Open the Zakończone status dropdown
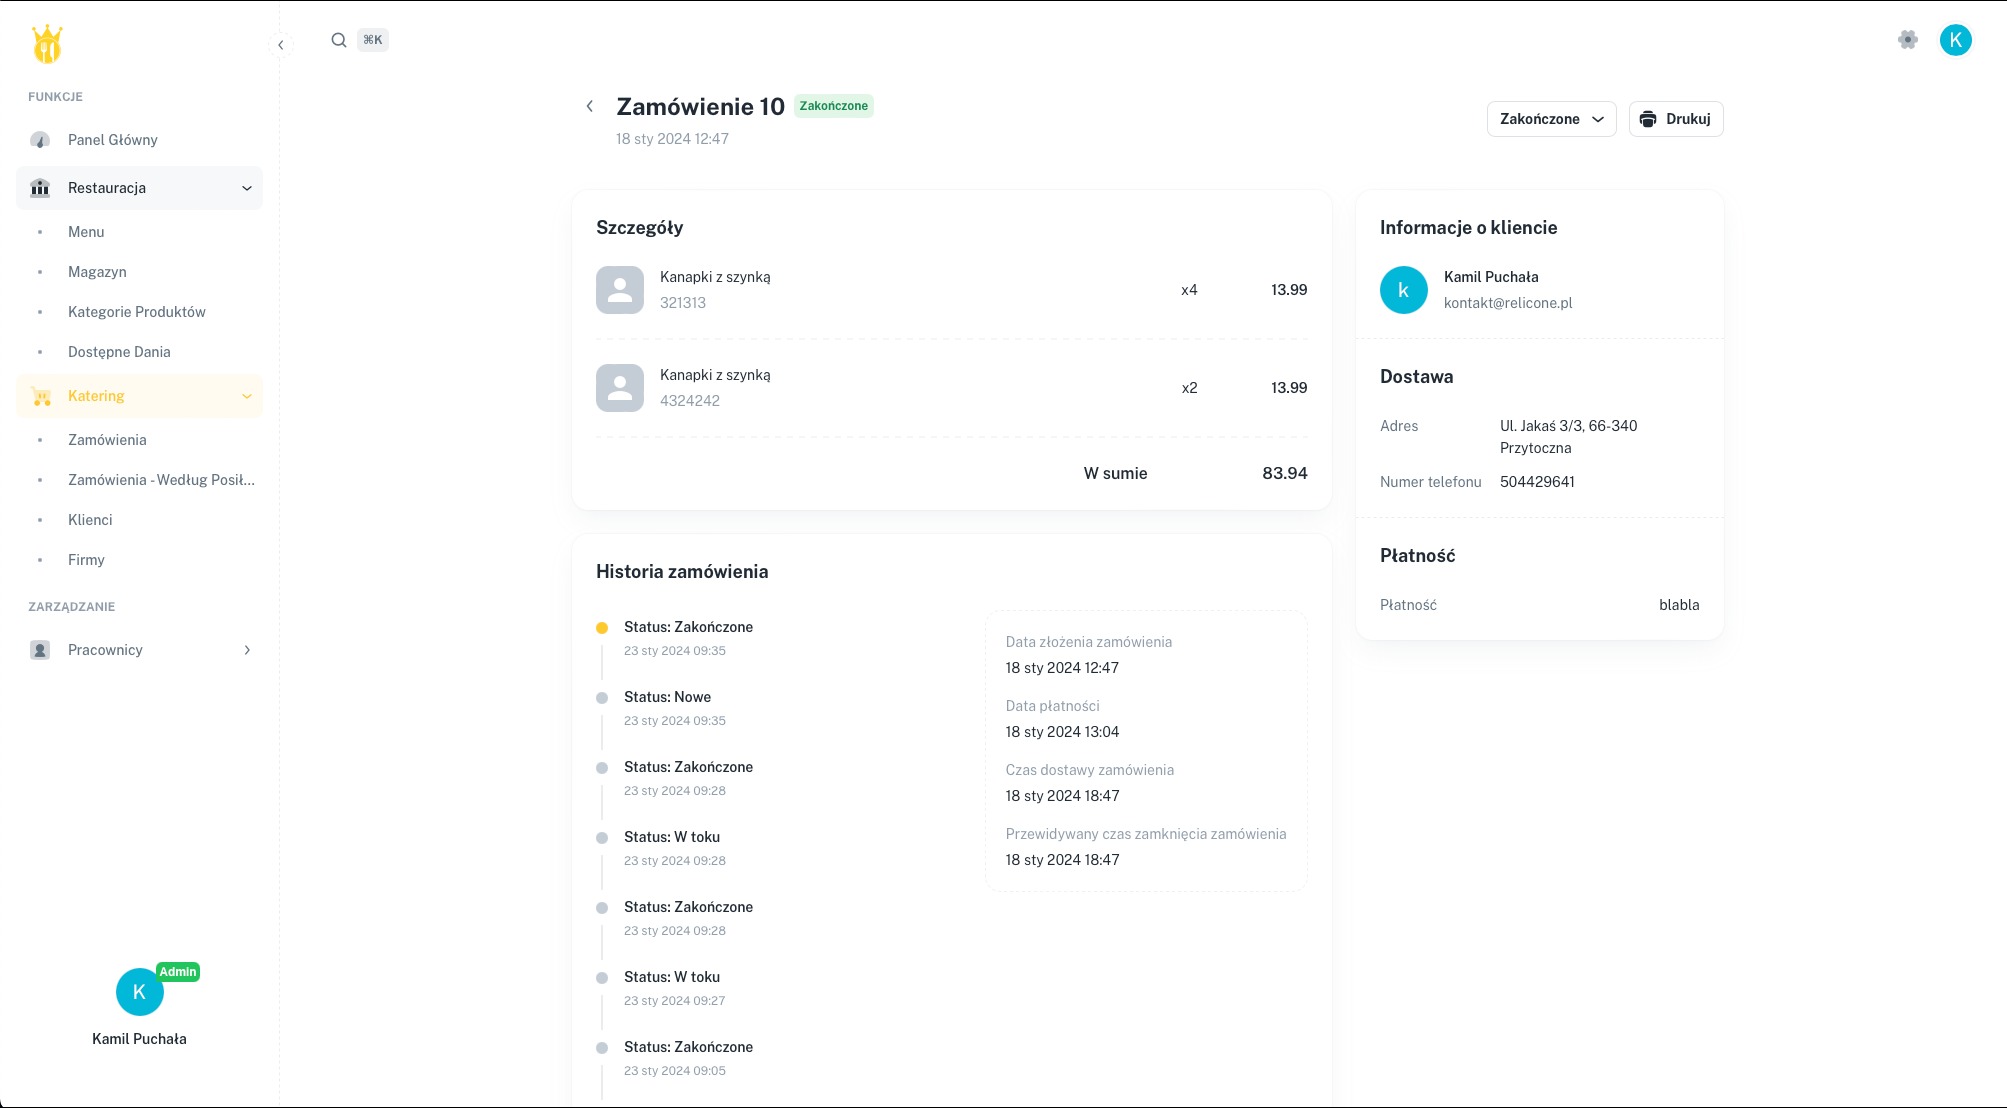The image size is (2007, 1108). [x=1551, y=119]
